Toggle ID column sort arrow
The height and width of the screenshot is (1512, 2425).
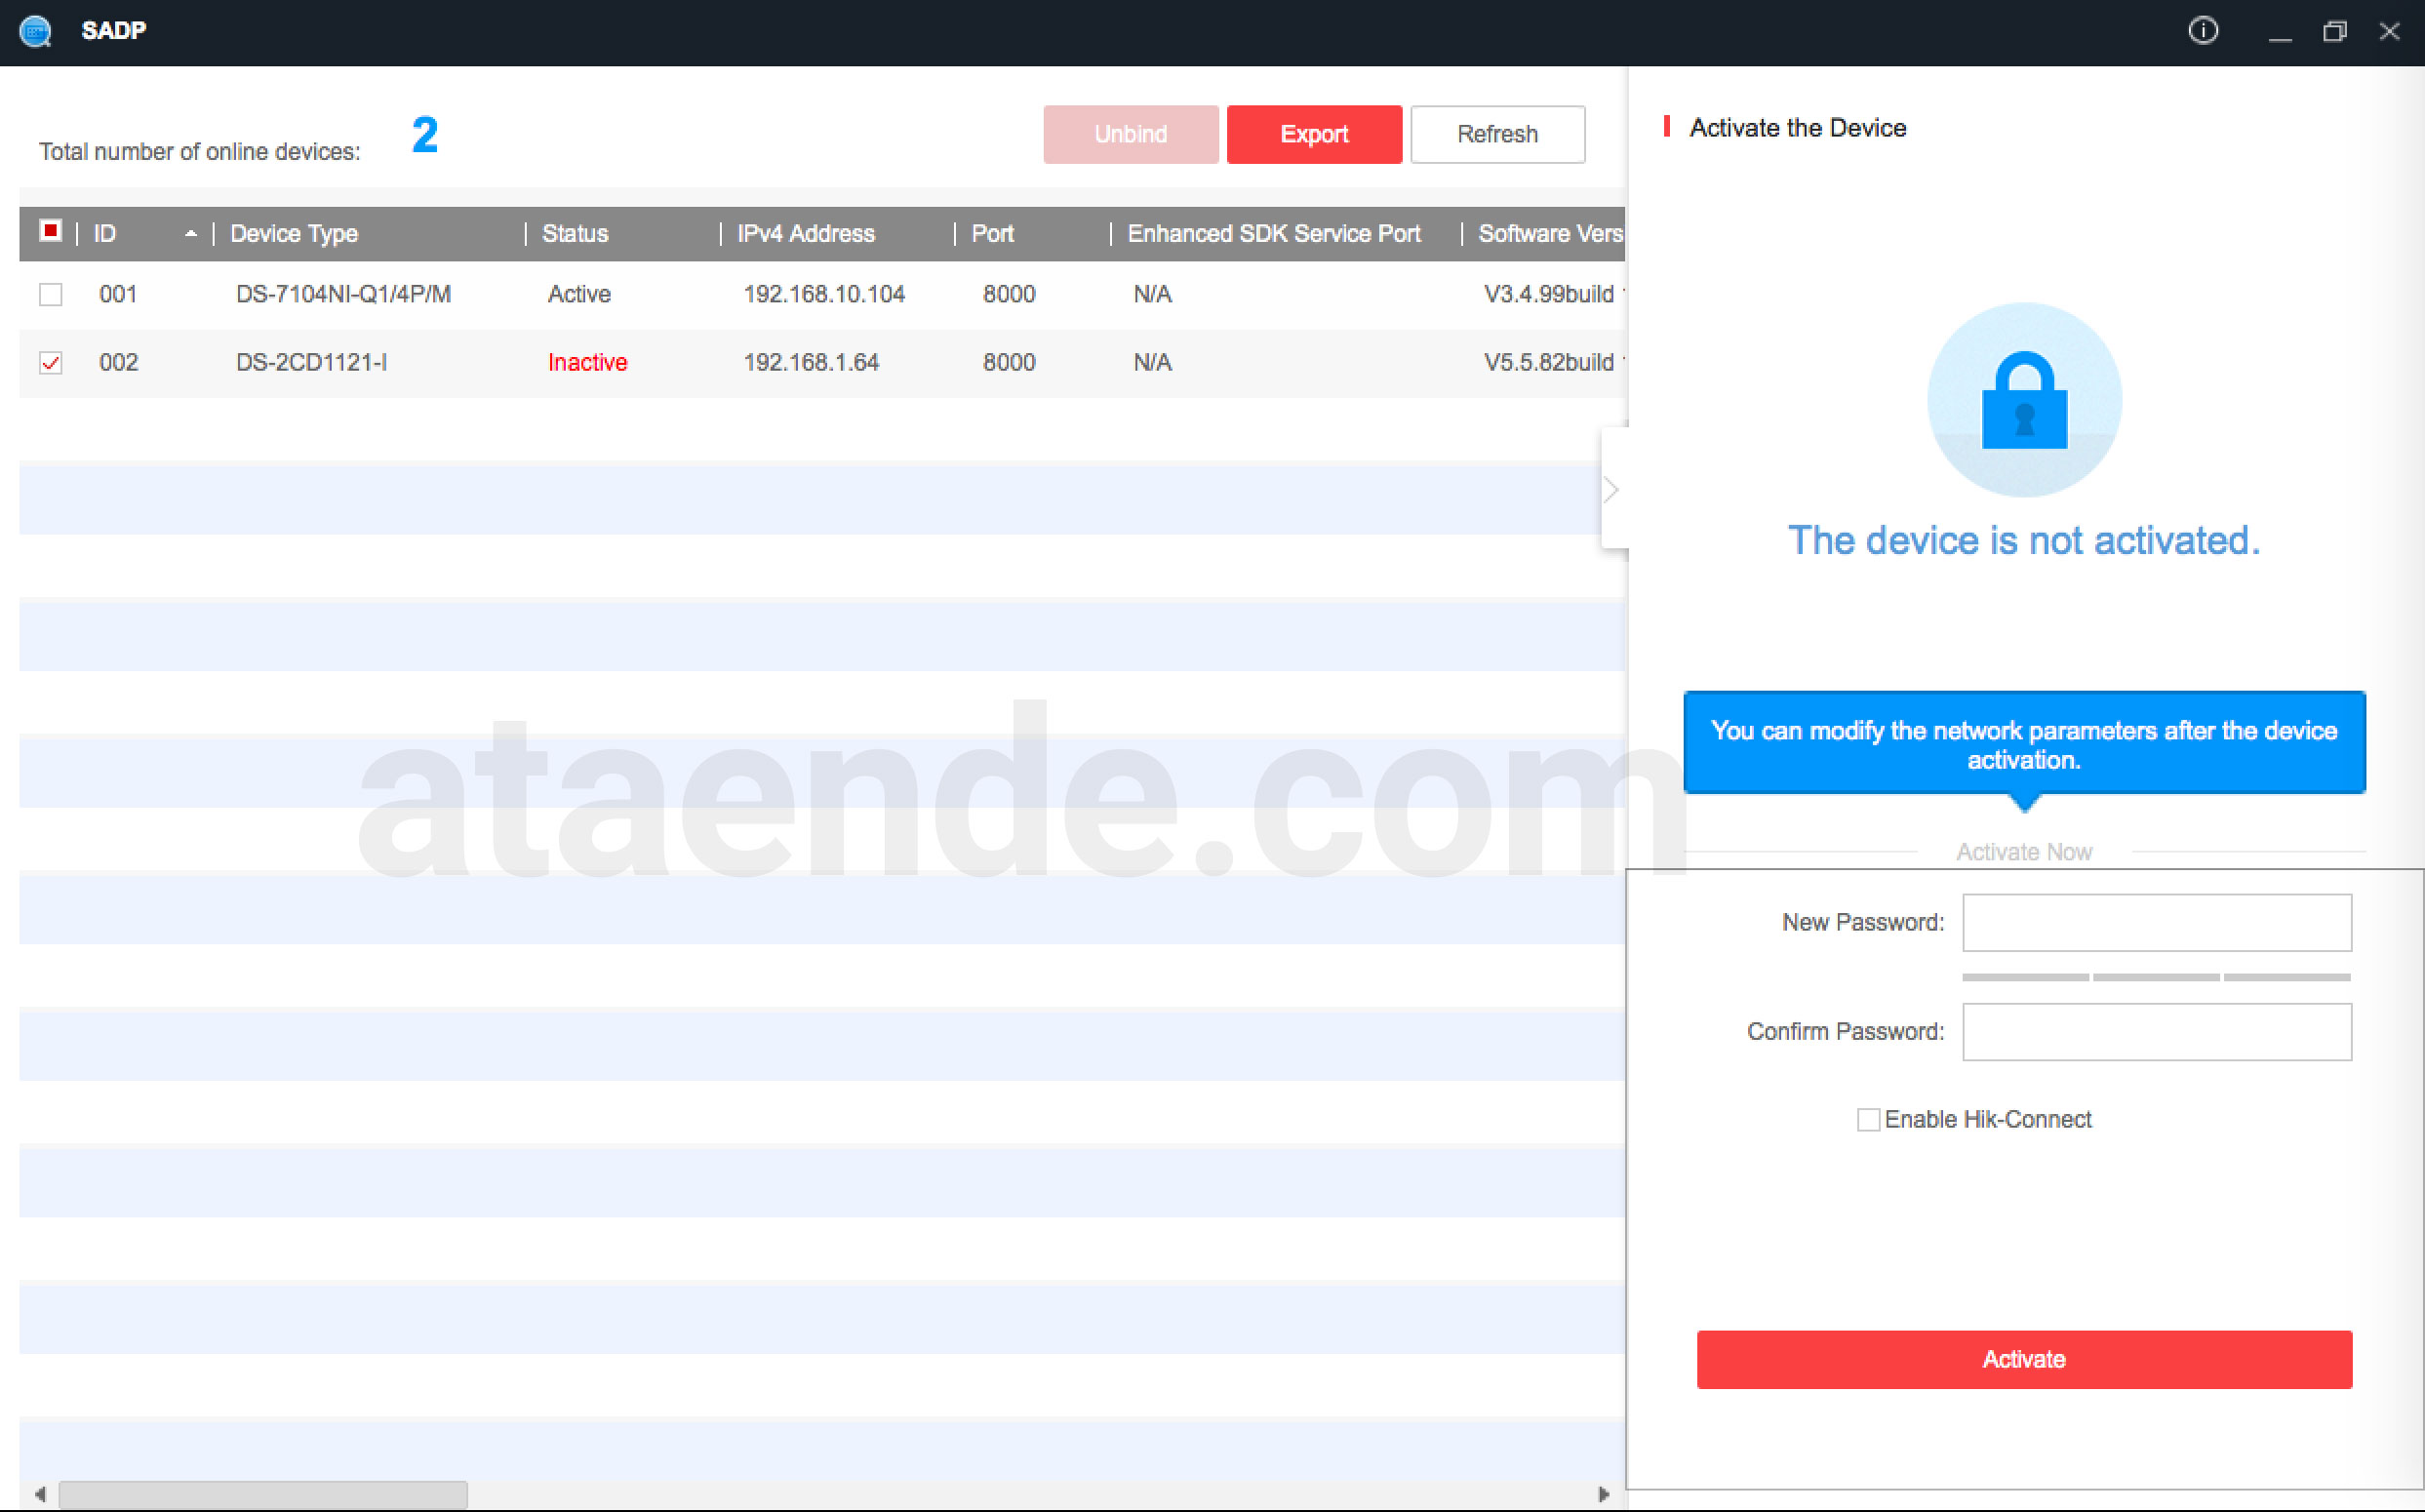click(190, 234)
